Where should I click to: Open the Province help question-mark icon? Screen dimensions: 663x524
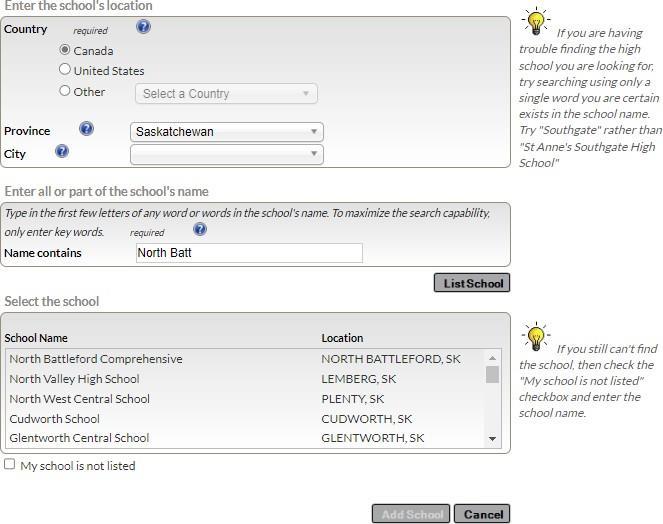click(x=86, y=129)
